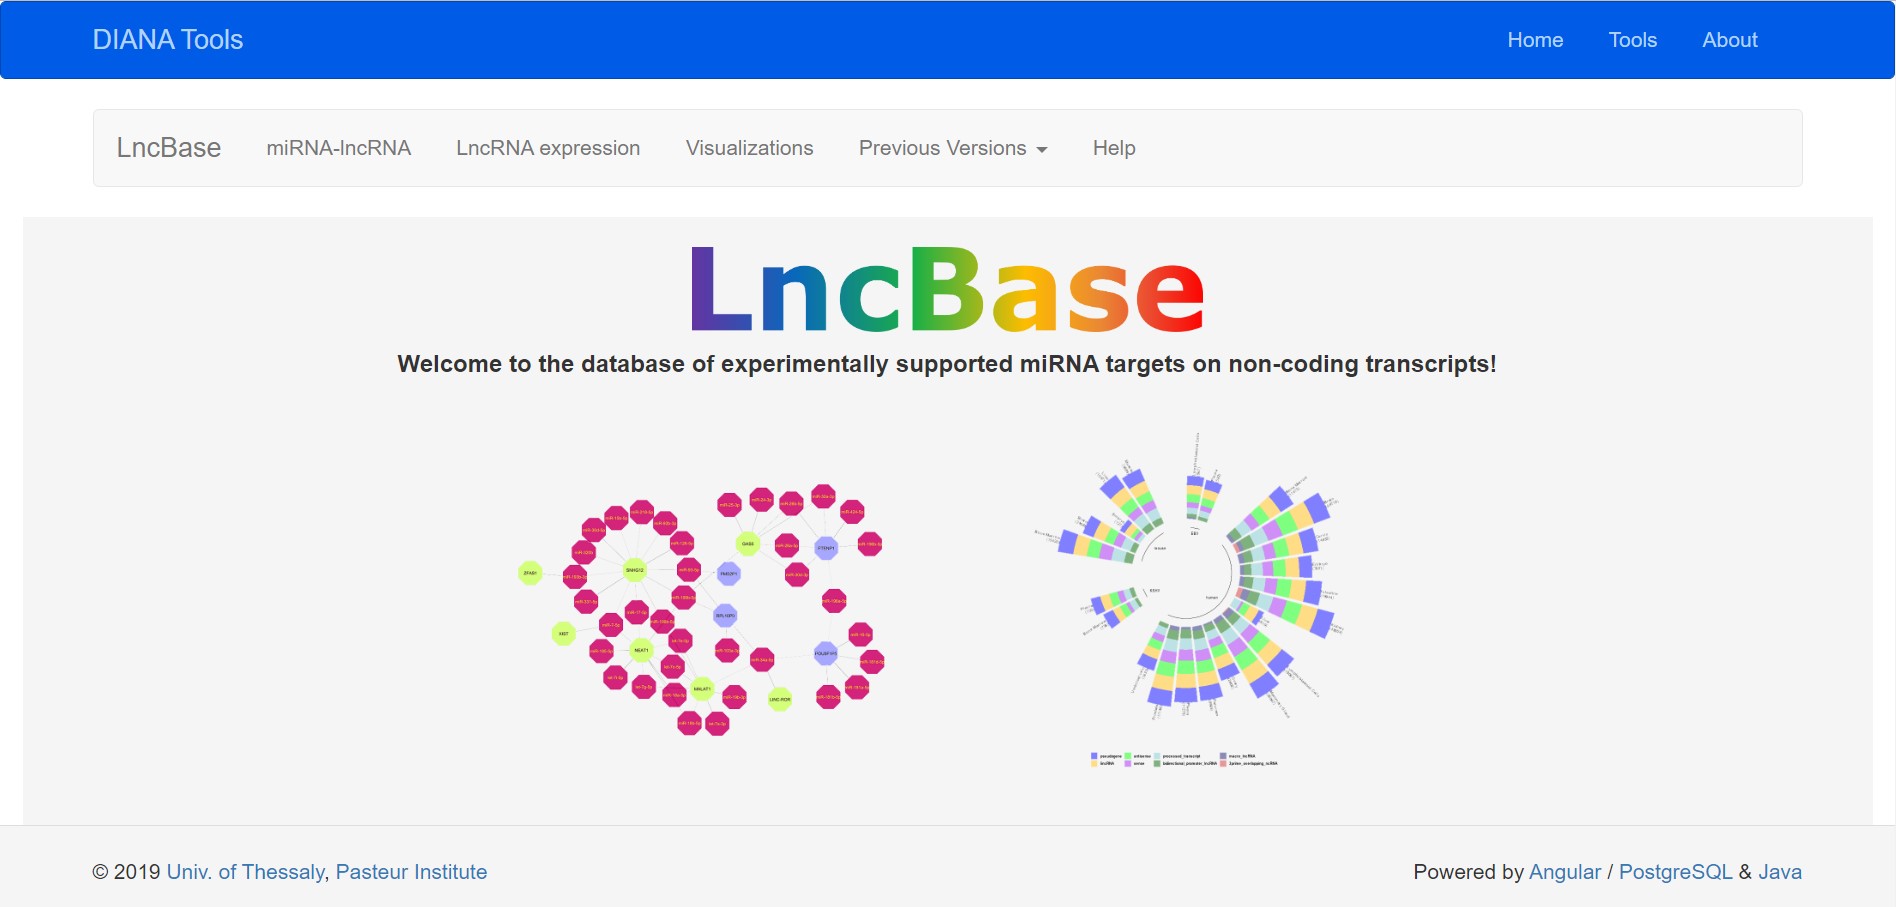Viewport: 1896px width, 907px height.
Task: Open the Tools menu item
Action: click(x=1633, y=40)
